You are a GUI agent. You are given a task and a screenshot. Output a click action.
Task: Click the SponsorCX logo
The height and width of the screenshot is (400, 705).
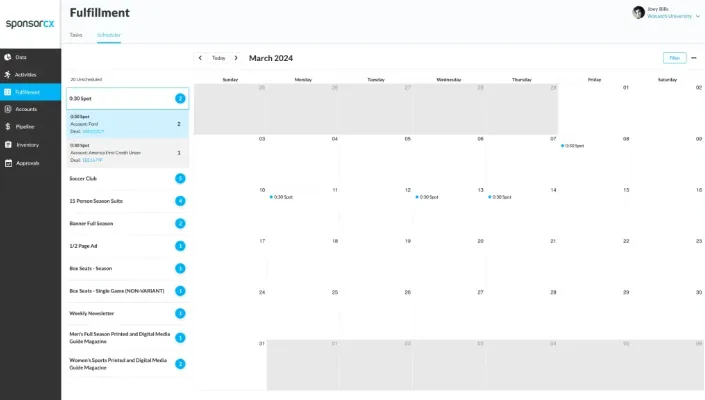30,24
